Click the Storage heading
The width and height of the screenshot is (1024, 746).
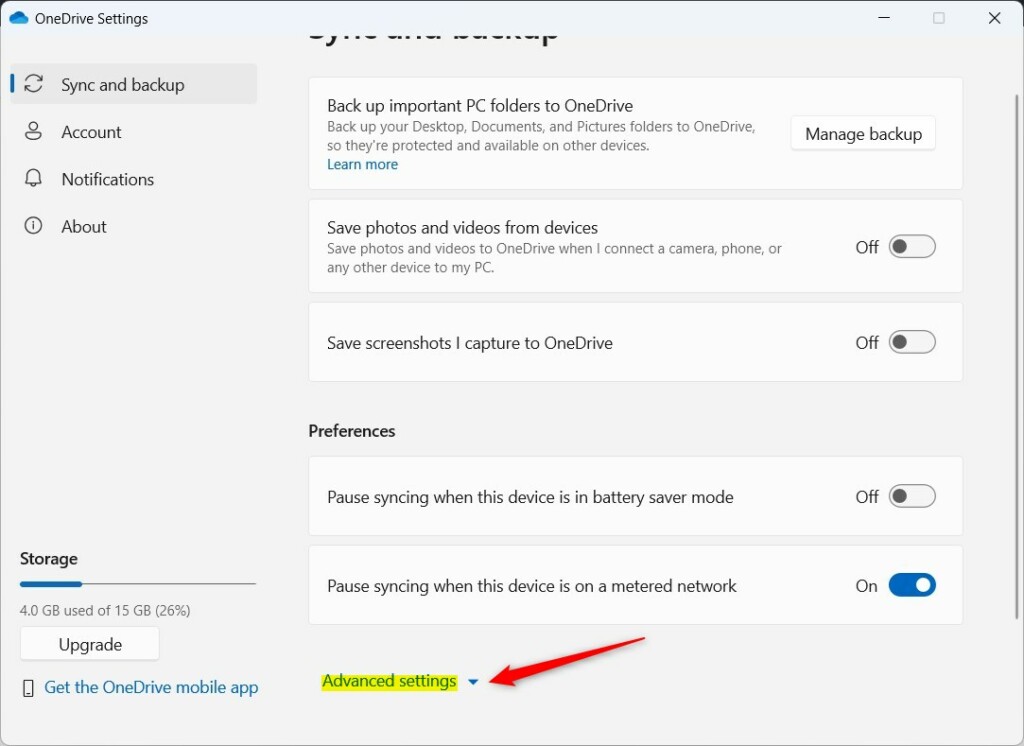(x=49, y=559)
